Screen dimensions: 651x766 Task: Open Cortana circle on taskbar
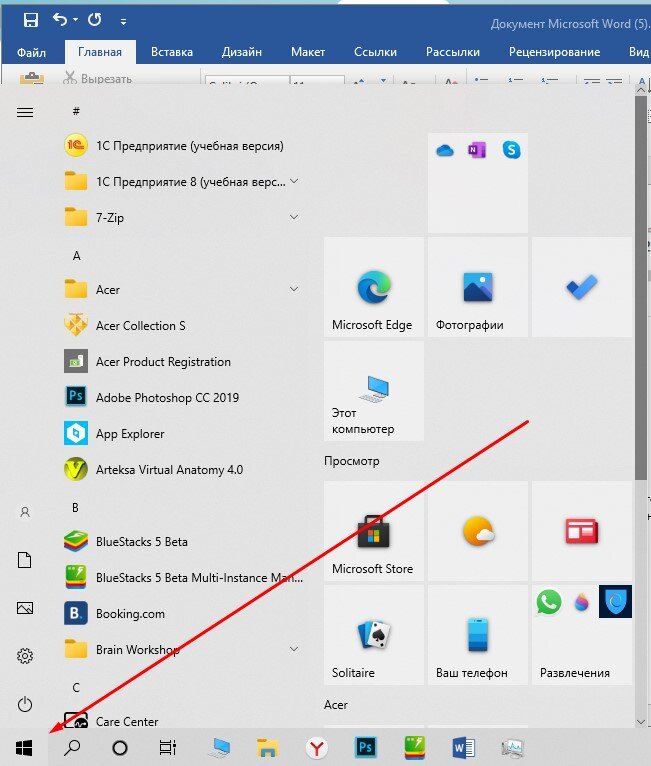click(120, 747)
